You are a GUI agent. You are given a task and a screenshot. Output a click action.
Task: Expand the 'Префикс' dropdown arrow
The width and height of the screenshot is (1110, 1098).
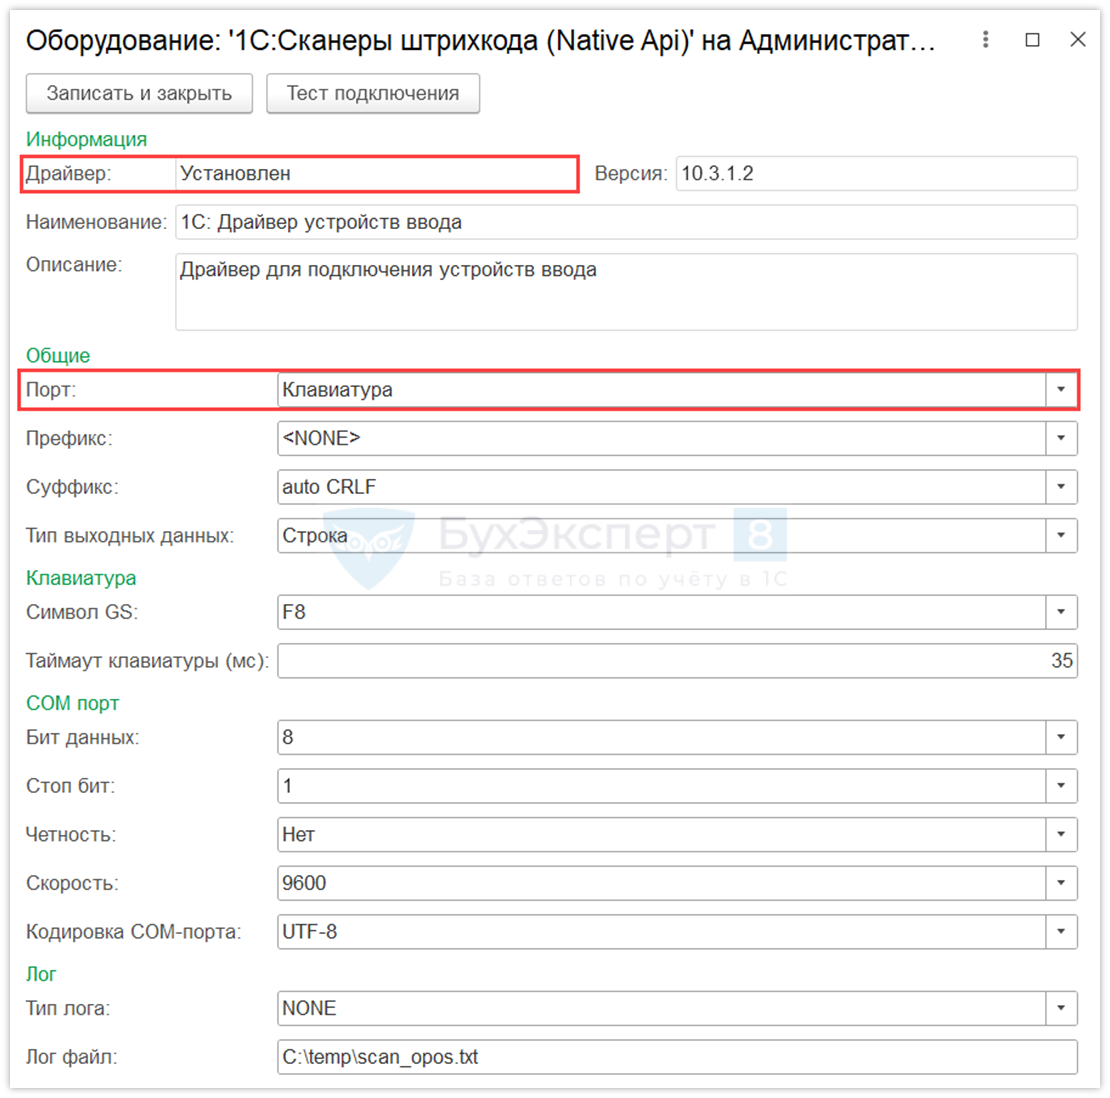pos(1061,438)
